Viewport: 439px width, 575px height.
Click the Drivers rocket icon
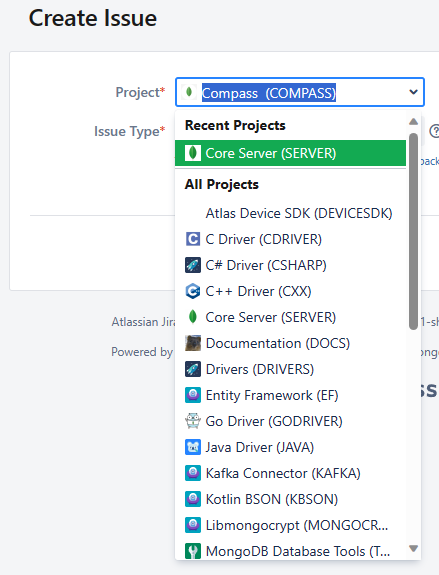[193, 370]
